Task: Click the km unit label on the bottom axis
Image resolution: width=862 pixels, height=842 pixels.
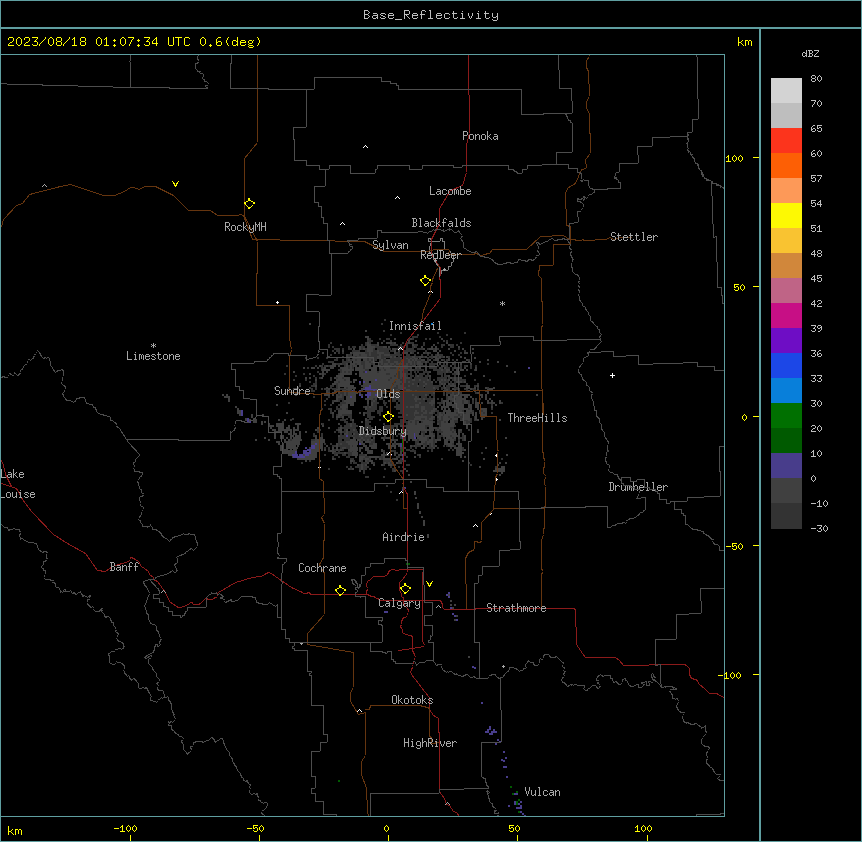Action: 15,831
